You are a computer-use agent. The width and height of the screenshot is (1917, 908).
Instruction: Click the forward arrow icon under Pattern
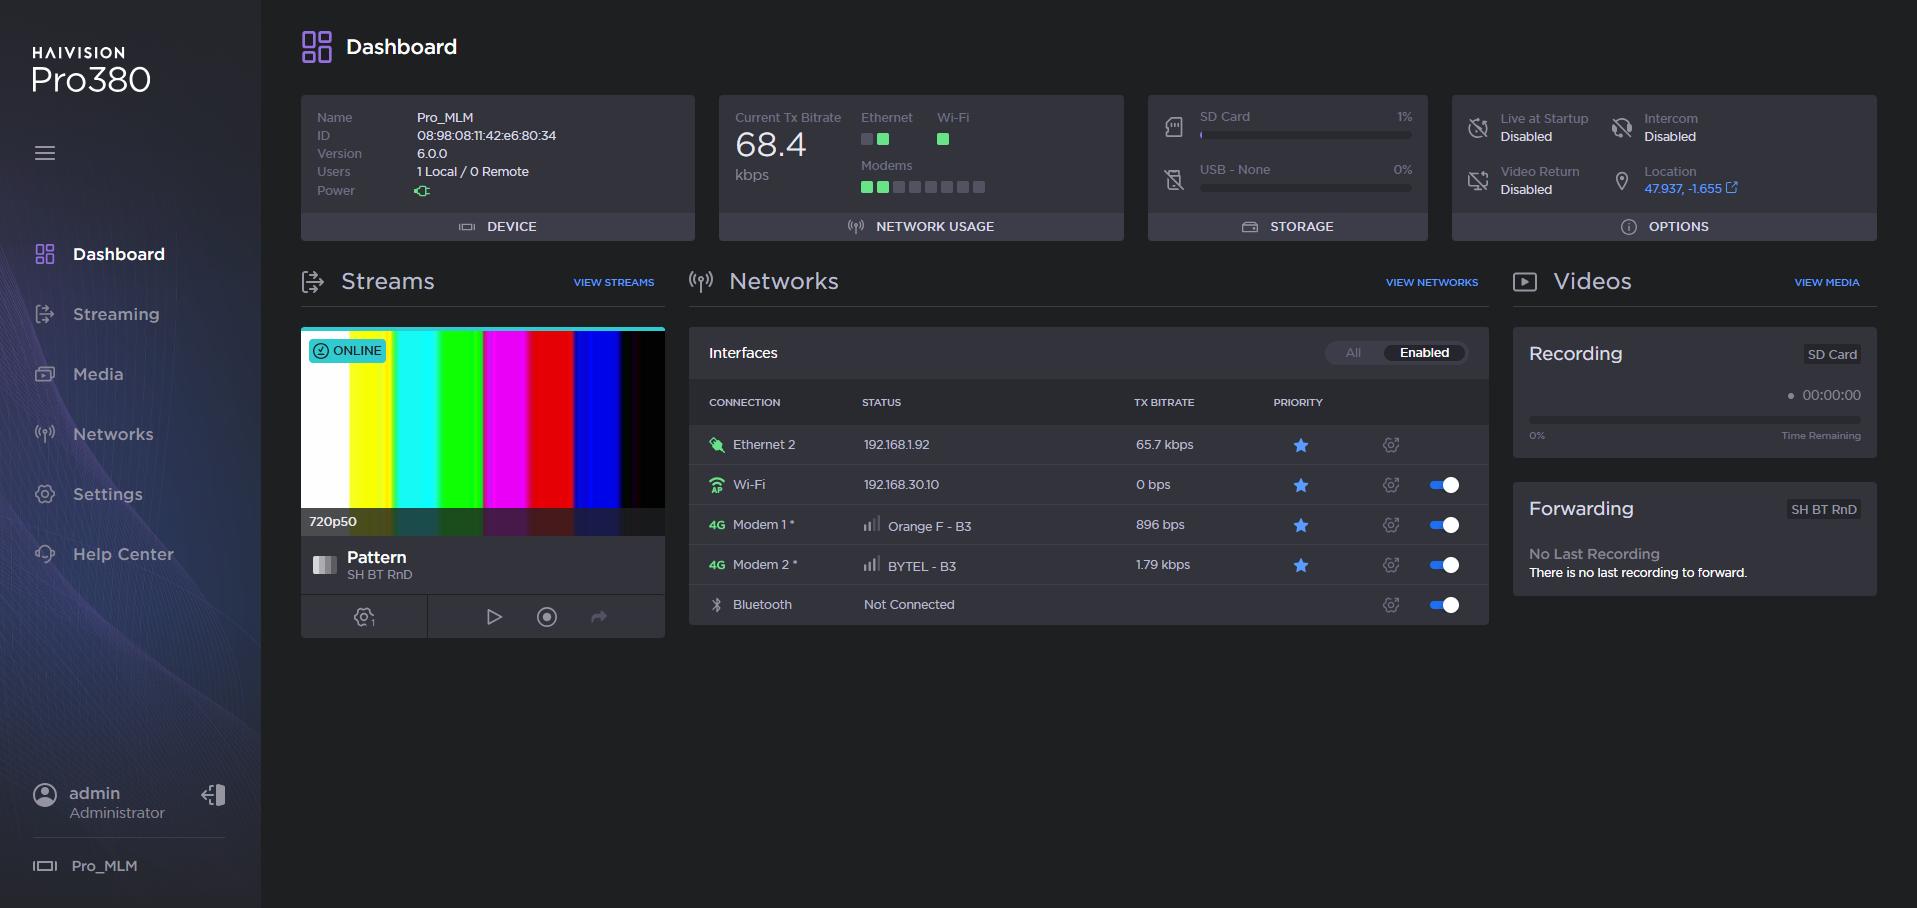[x=599, y=617]
